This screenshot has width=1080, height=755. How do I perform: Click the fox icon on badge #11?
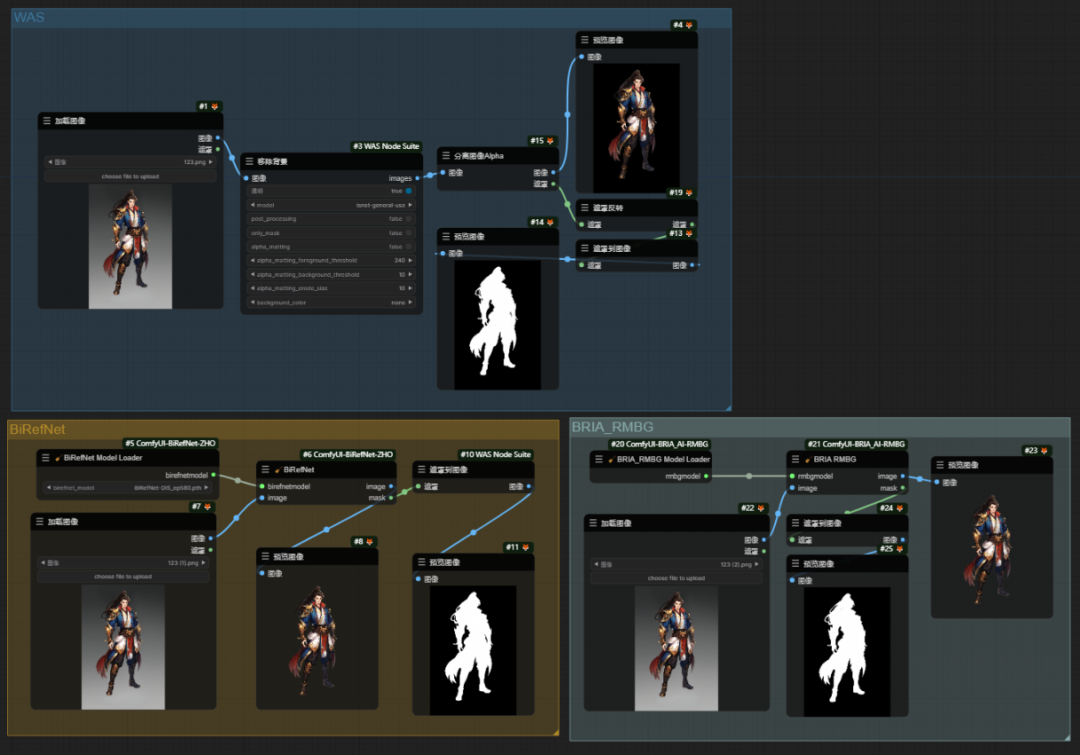(x=526, y=547)
